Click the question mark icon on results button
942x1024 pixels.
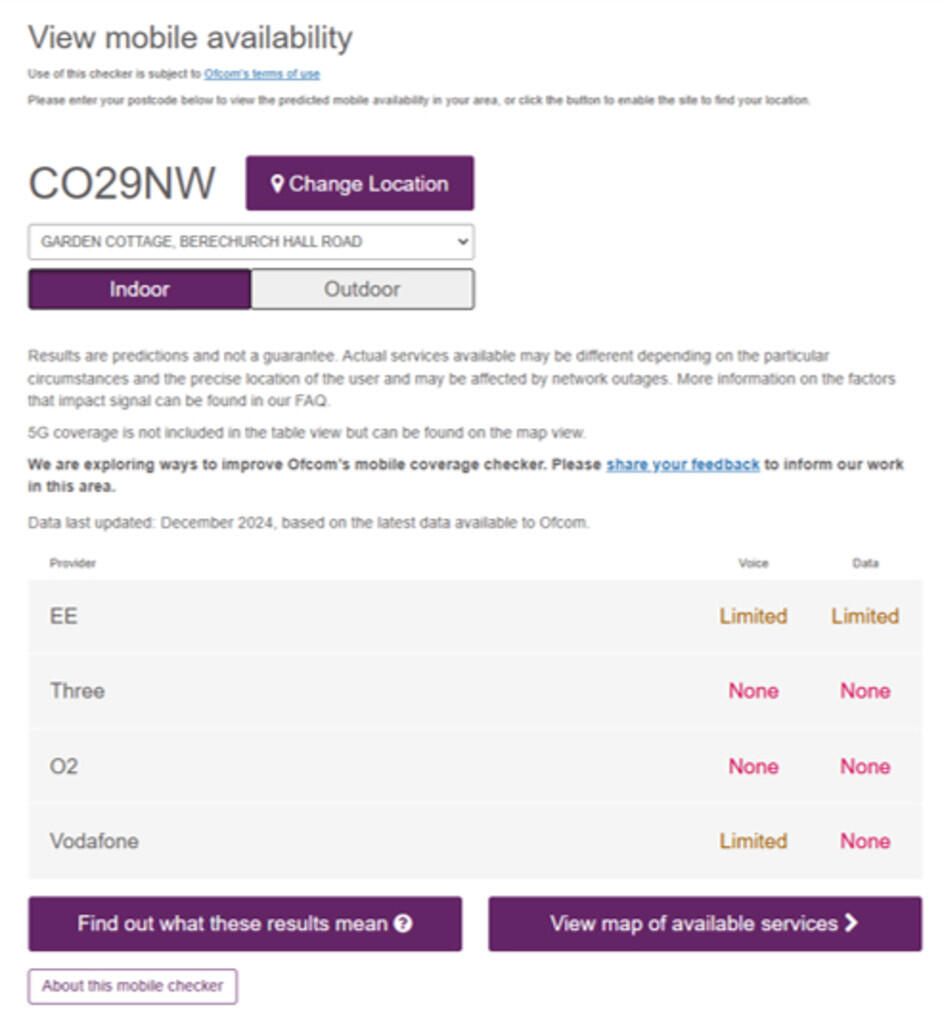pyautogui.click(x=403, y=924)
